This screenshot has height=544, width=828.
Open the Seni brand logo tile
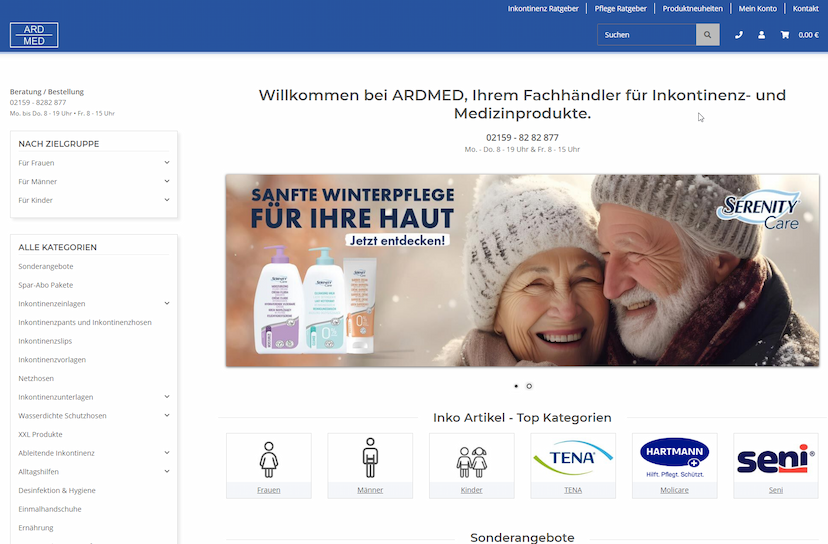(x=776, y=459)
